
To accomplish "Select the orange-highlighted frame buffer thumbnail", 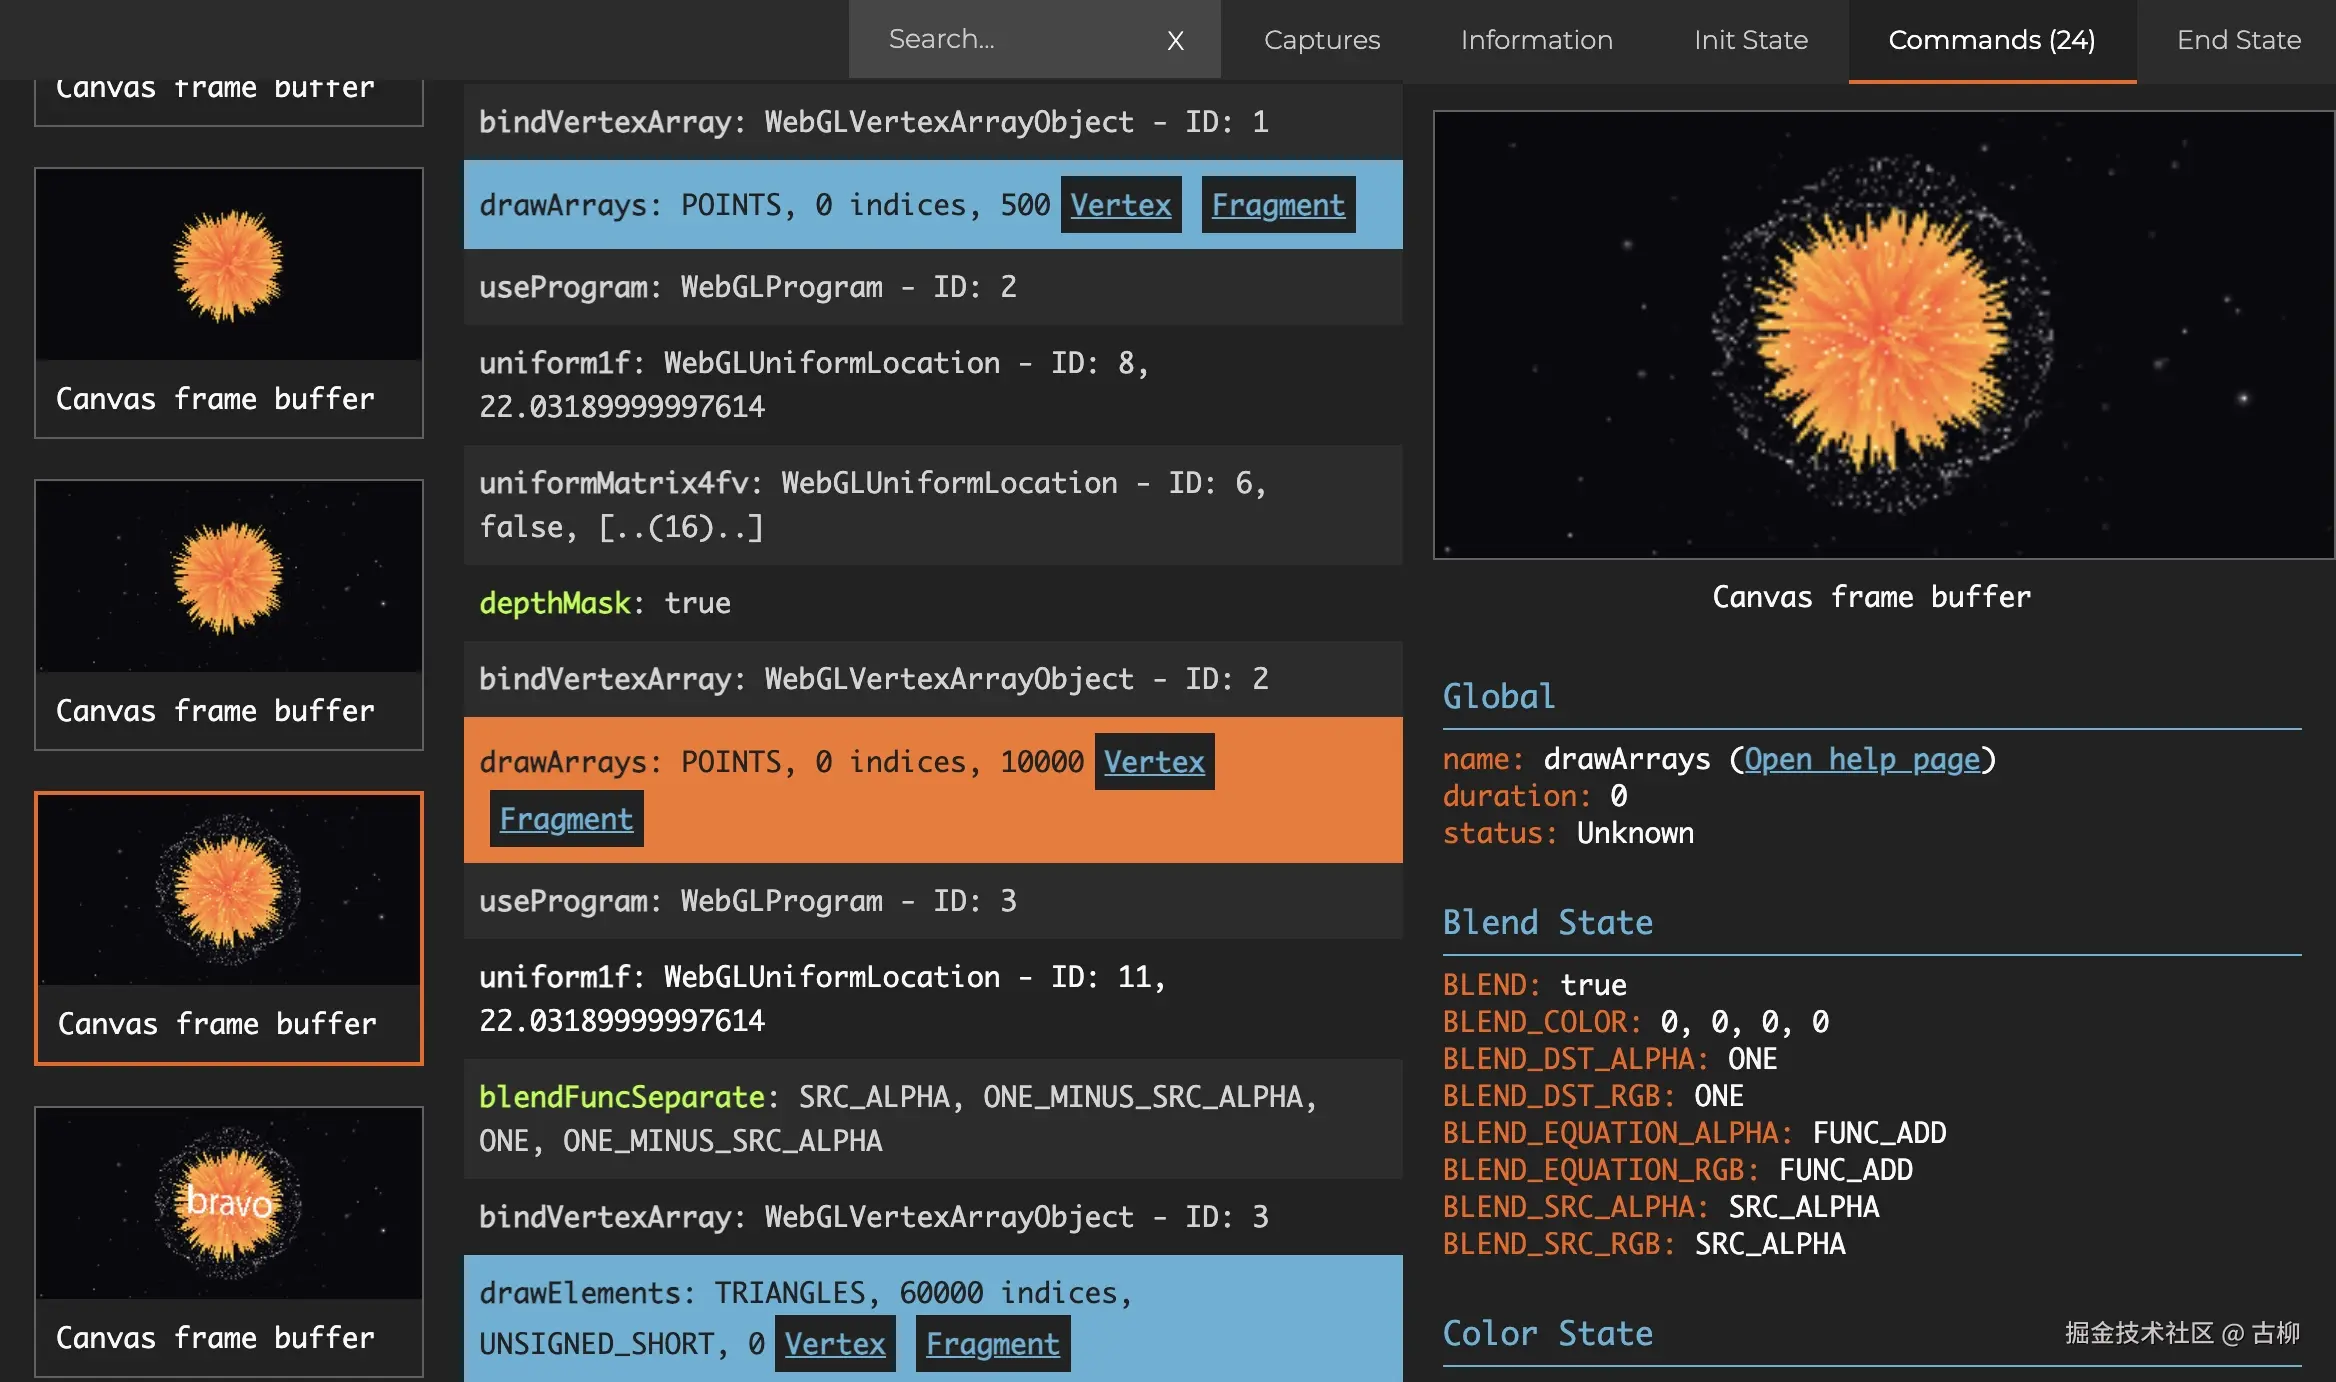I will tap(229, 927).
